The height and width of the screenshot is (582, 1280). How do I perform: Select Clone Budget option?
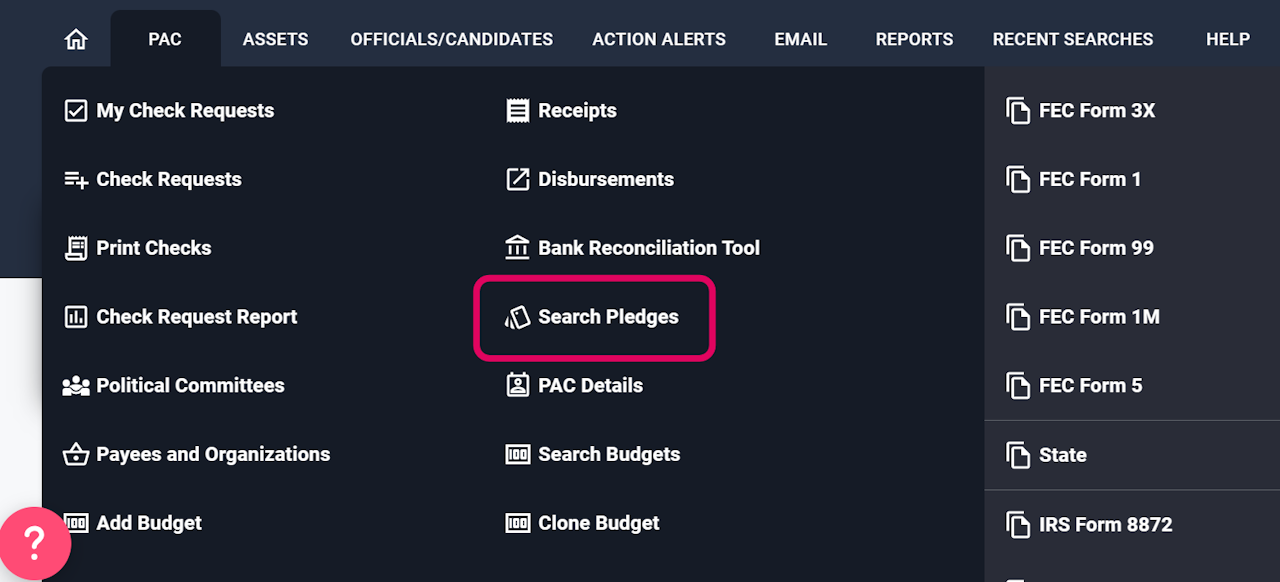point(598,523)
